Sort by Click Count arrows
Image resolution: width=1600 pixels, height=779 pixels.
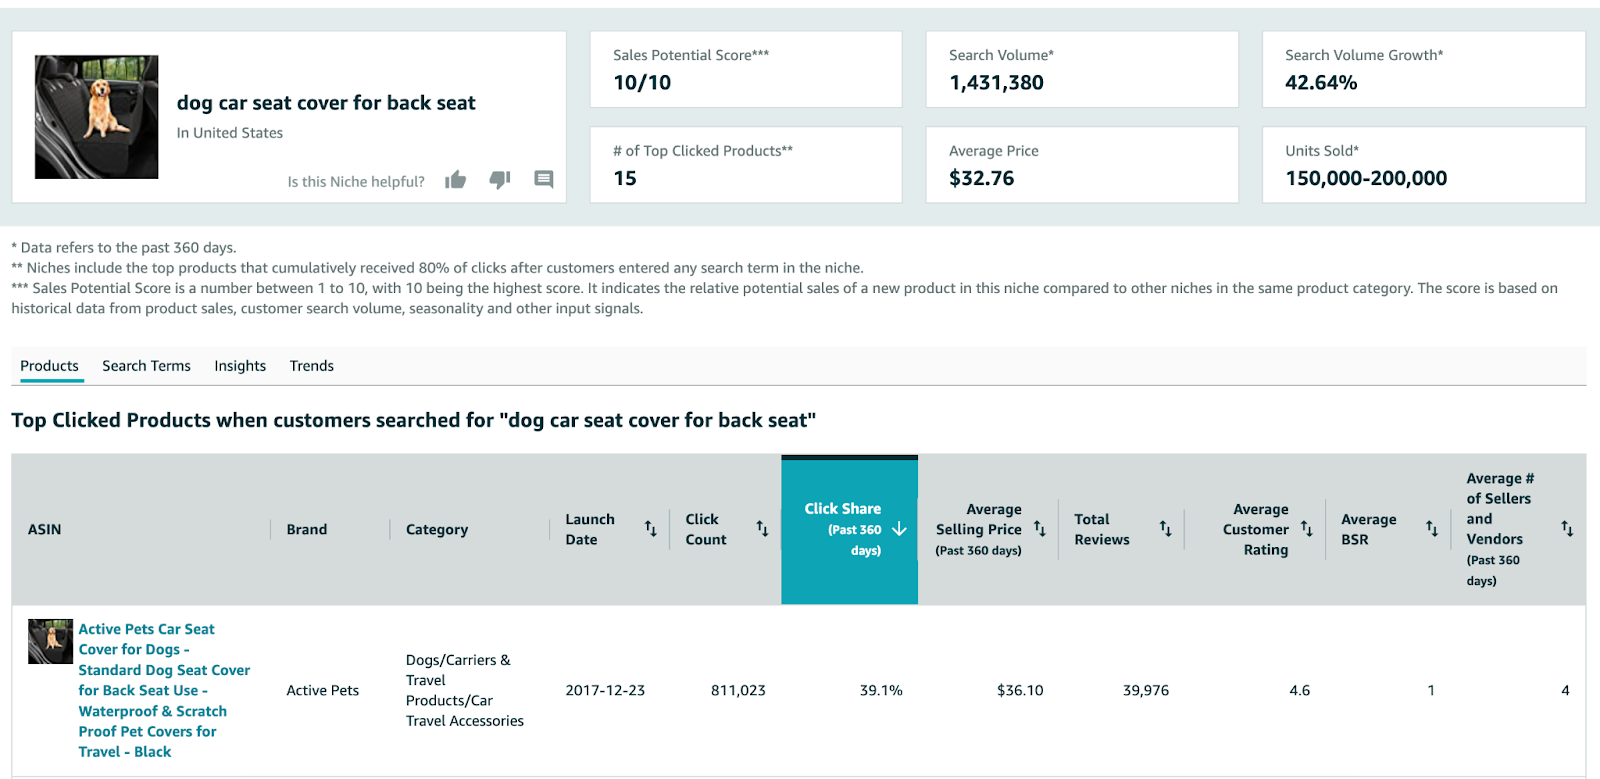[x=762, y=529]
